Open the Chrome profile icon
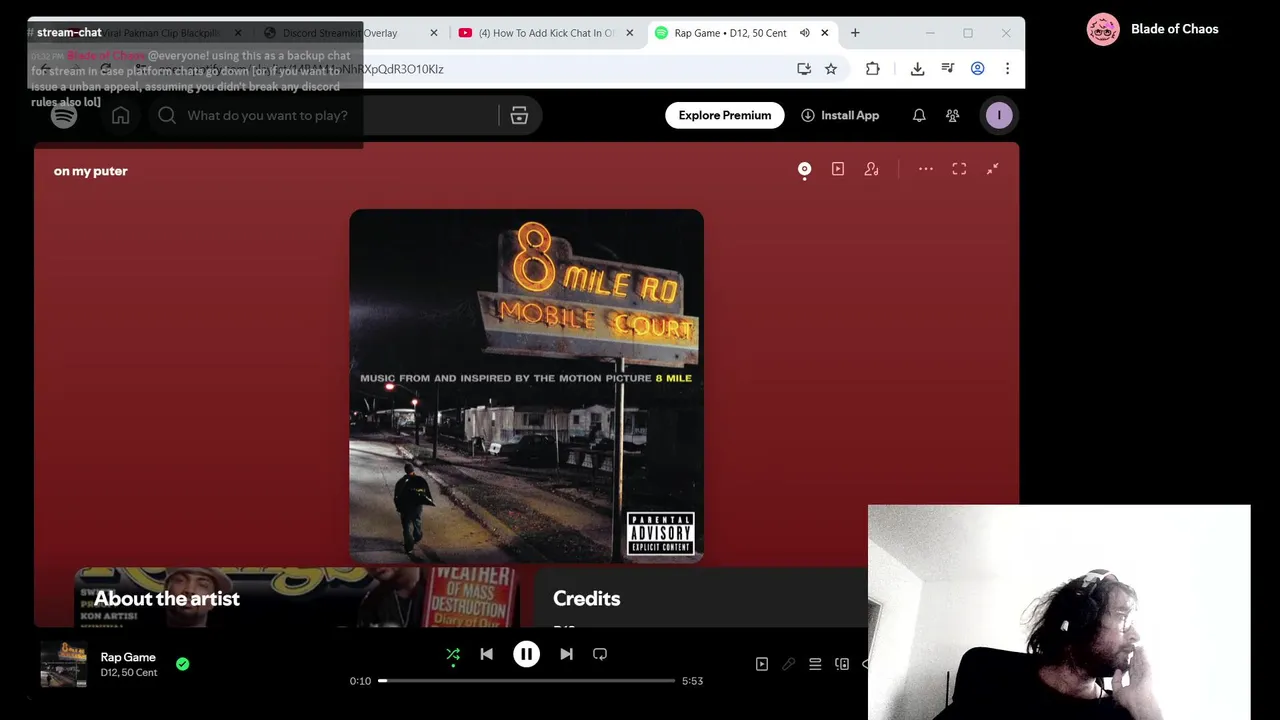1280x720 pixels. click(977, 69)
